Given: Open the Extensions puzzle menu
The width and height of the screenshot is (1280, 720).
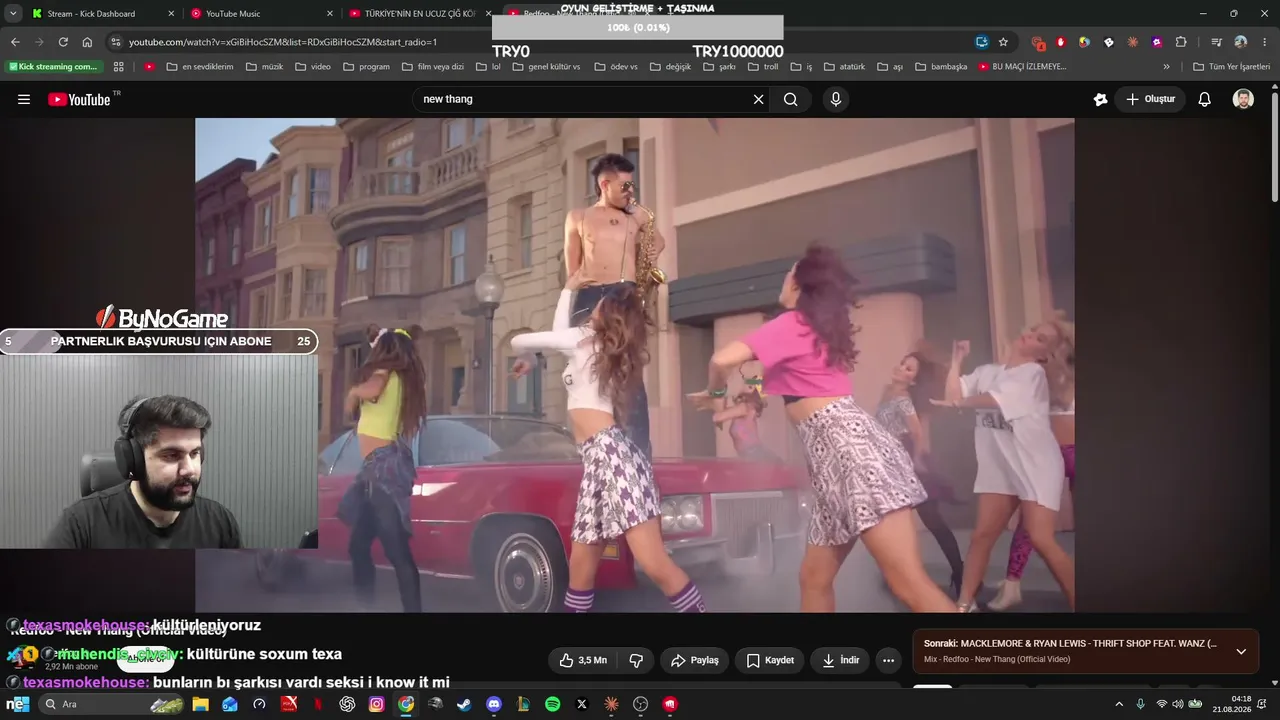Looking at the screenshot, I should (1181, 42).
